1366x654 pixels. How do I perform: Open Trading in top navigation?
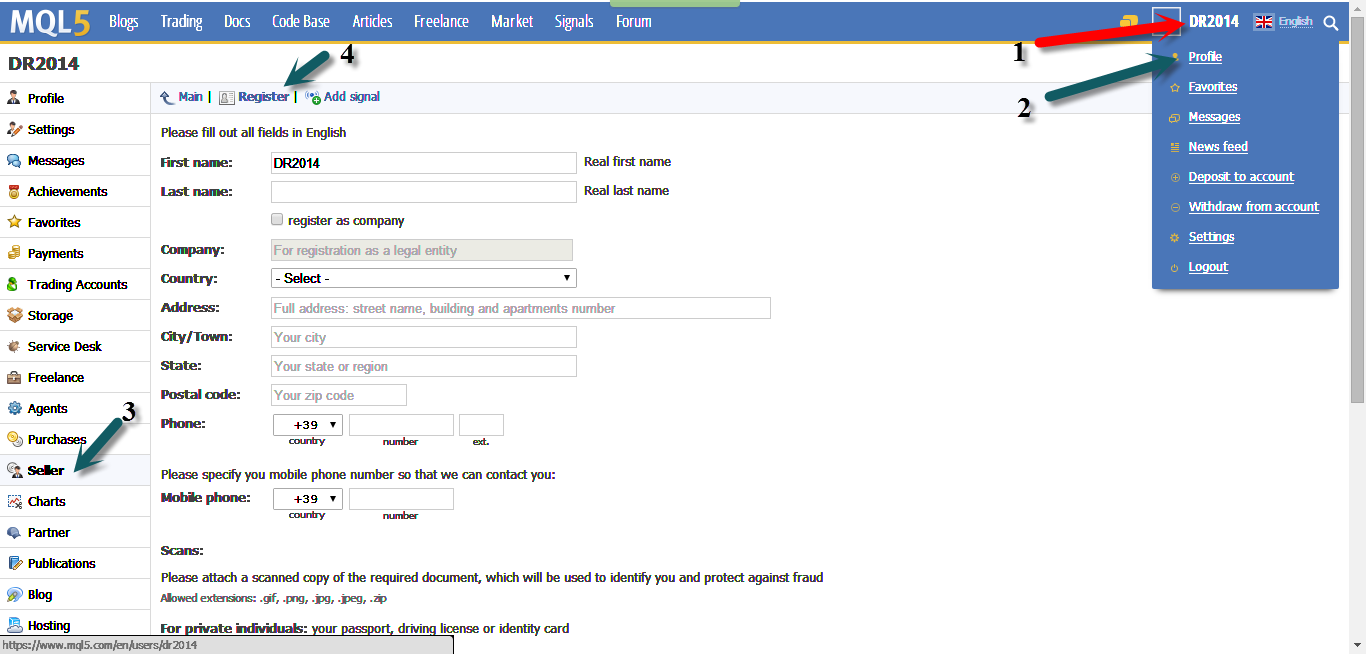pos(181,21)
